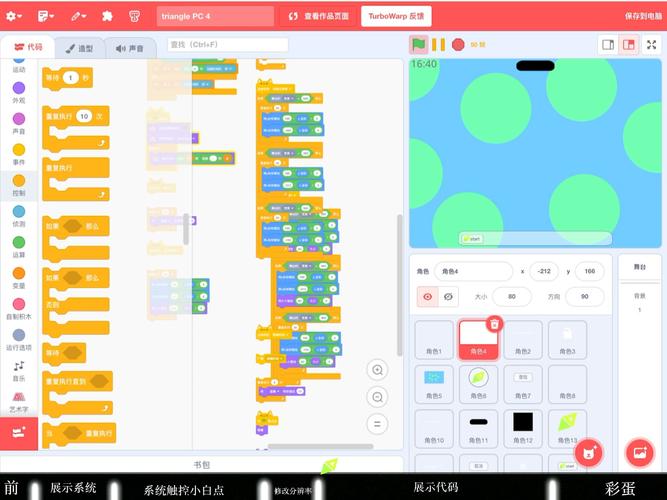Select the Control block category
Image resolution: width=667 pixels, height=500 pixels.
19,185
